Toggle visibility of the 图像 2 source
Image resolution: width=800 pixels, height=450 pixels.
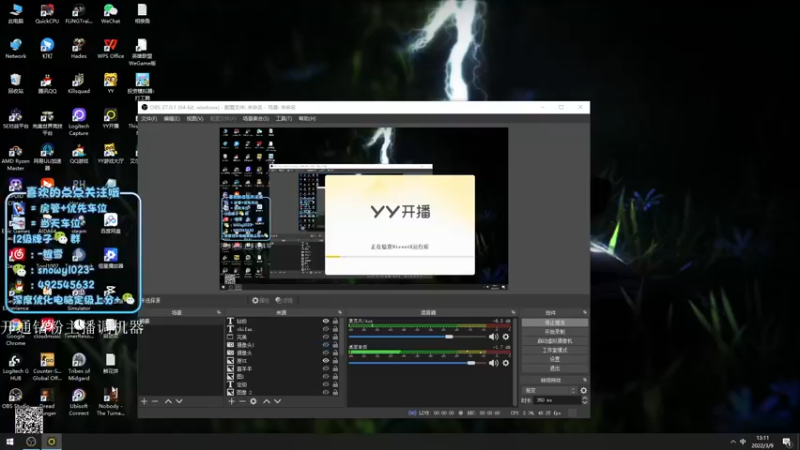[x=326, y=392]
